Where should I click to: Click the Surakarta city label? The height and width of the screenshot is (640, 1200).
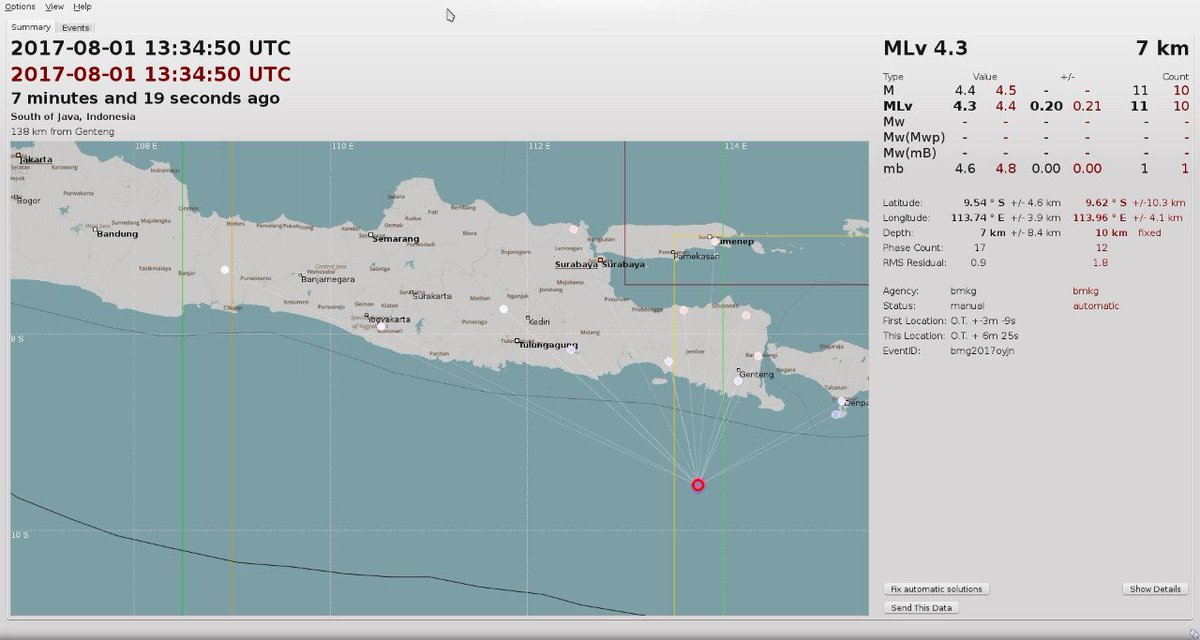pyautogui.click(x=432, y=297)
